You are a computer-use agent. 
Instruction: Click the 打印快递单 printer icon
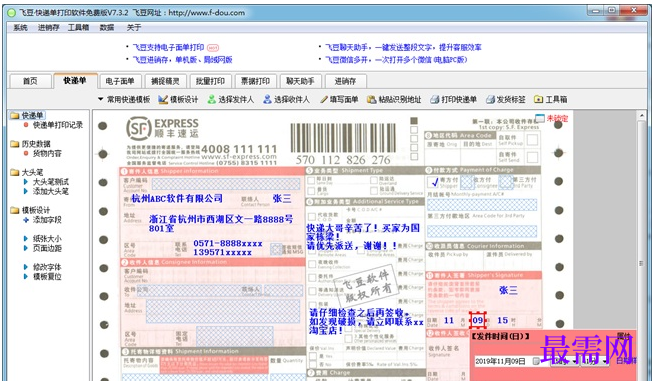435,99
